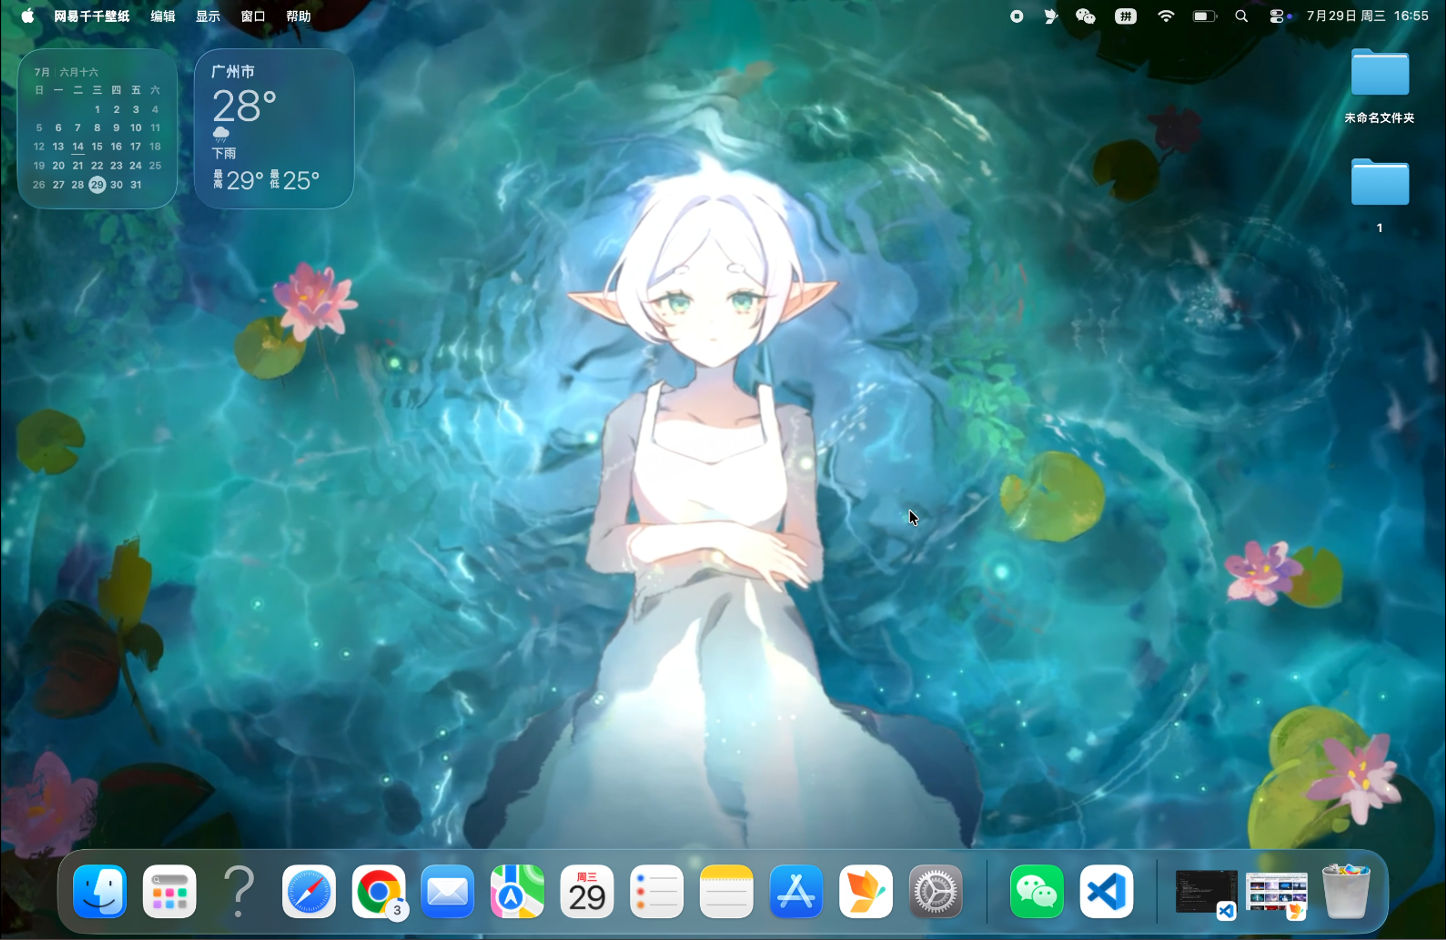Click the 六月十六 lunar date in calendar widget
This screenshot has height=940, width=1446.
point(79,72)
